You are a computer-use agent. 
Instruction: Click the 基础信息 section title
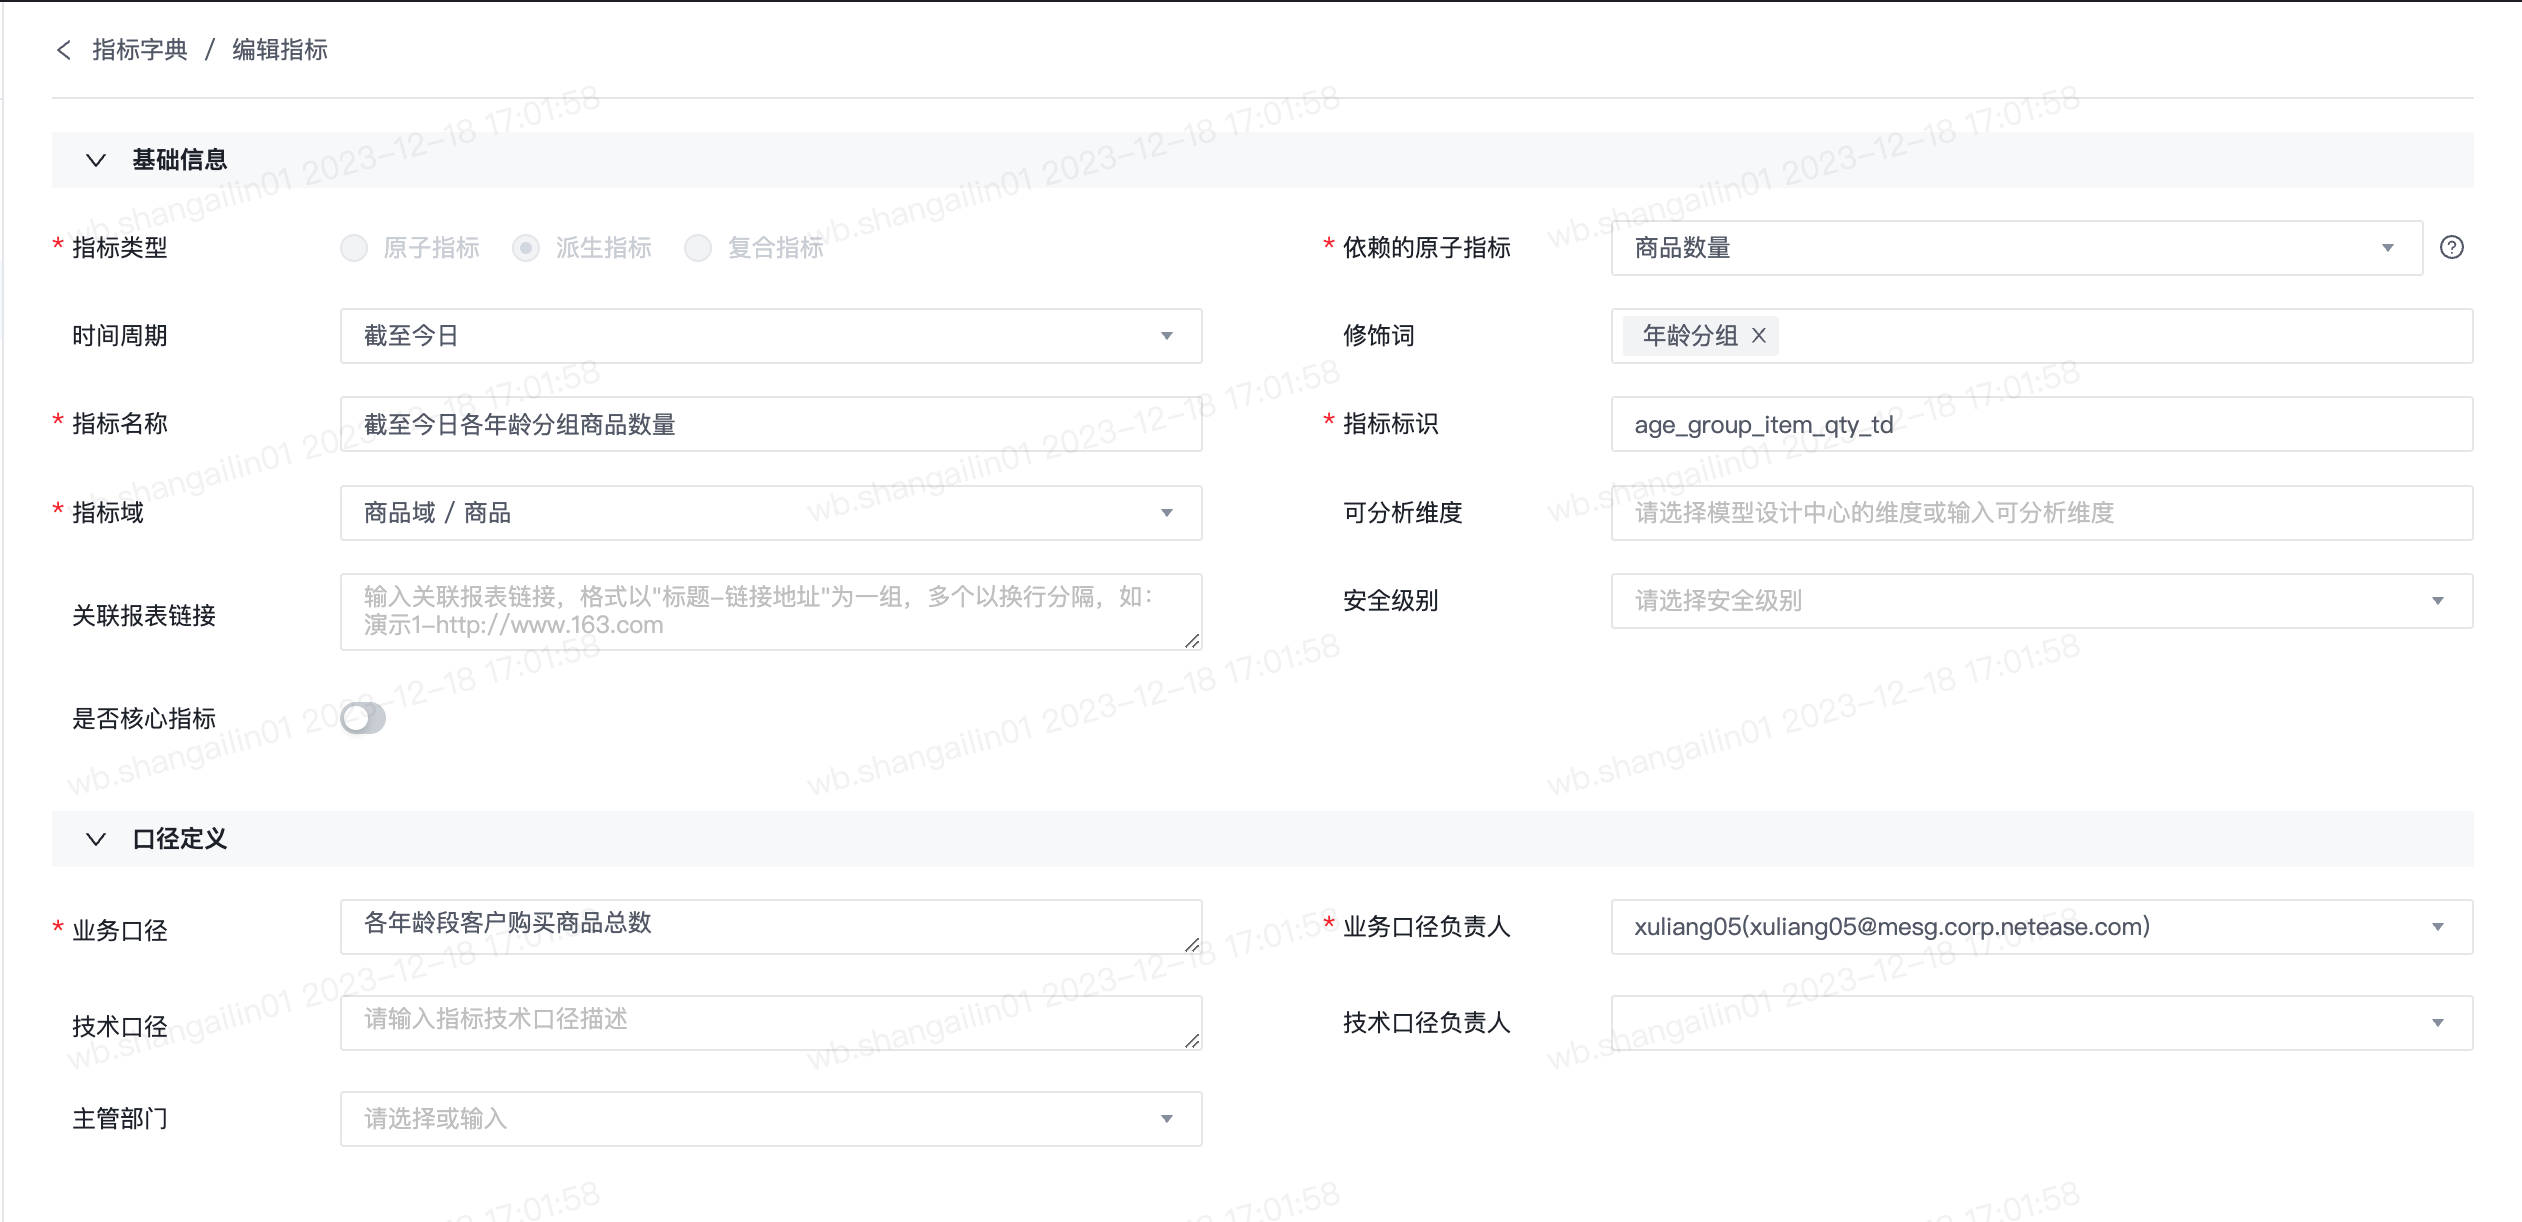tap(180, 160)
